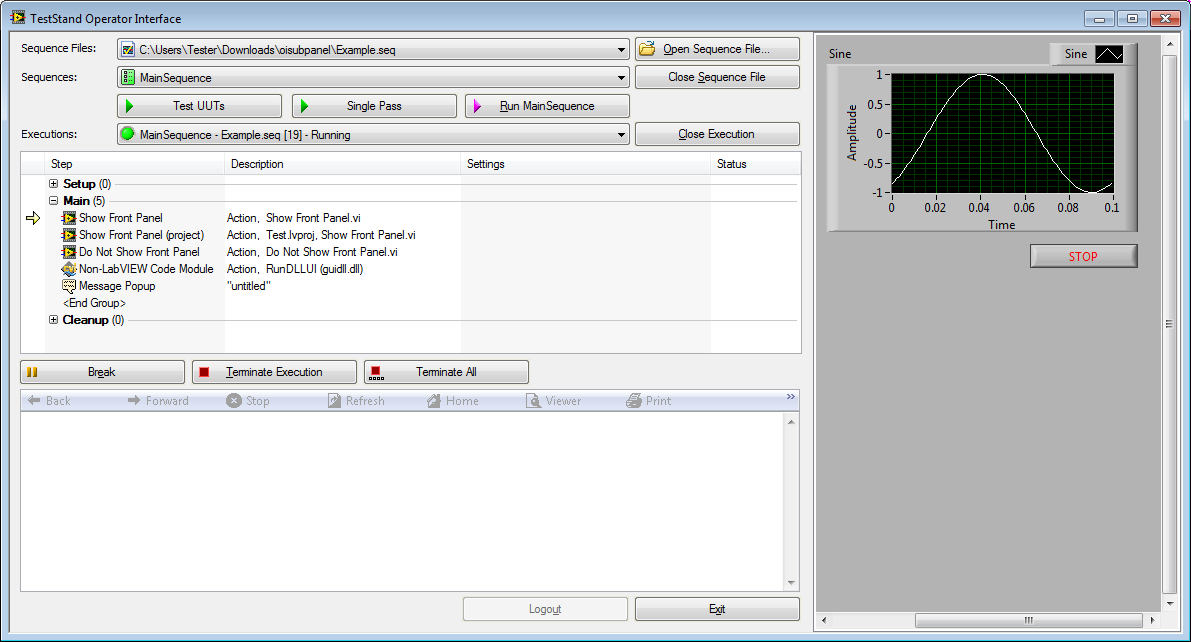
Task: Click Refresh in report toolbar
Action: pyautogui.click(x=356, y=400)
